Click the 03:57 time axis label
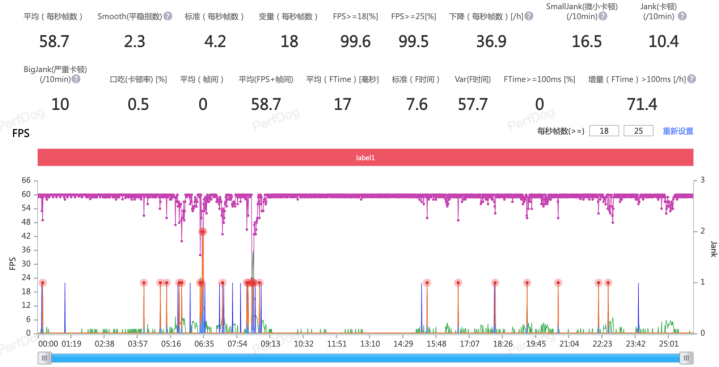 tap(138, 344)
